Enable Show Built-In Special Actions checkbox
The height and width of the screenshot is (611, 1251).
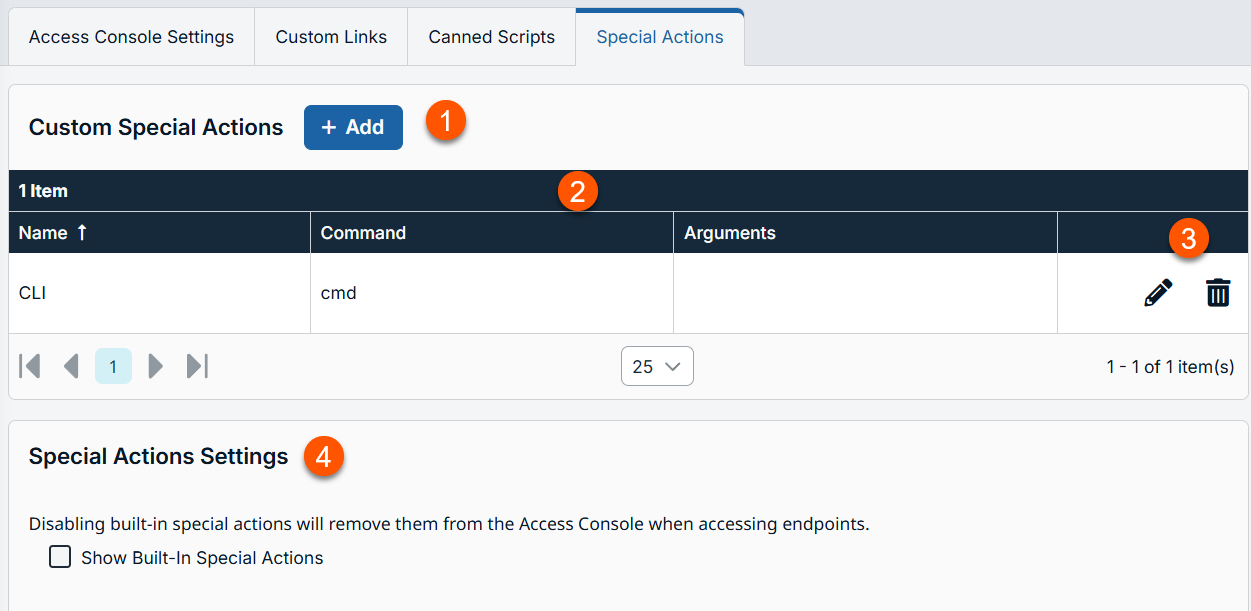[x=60, y=557]
